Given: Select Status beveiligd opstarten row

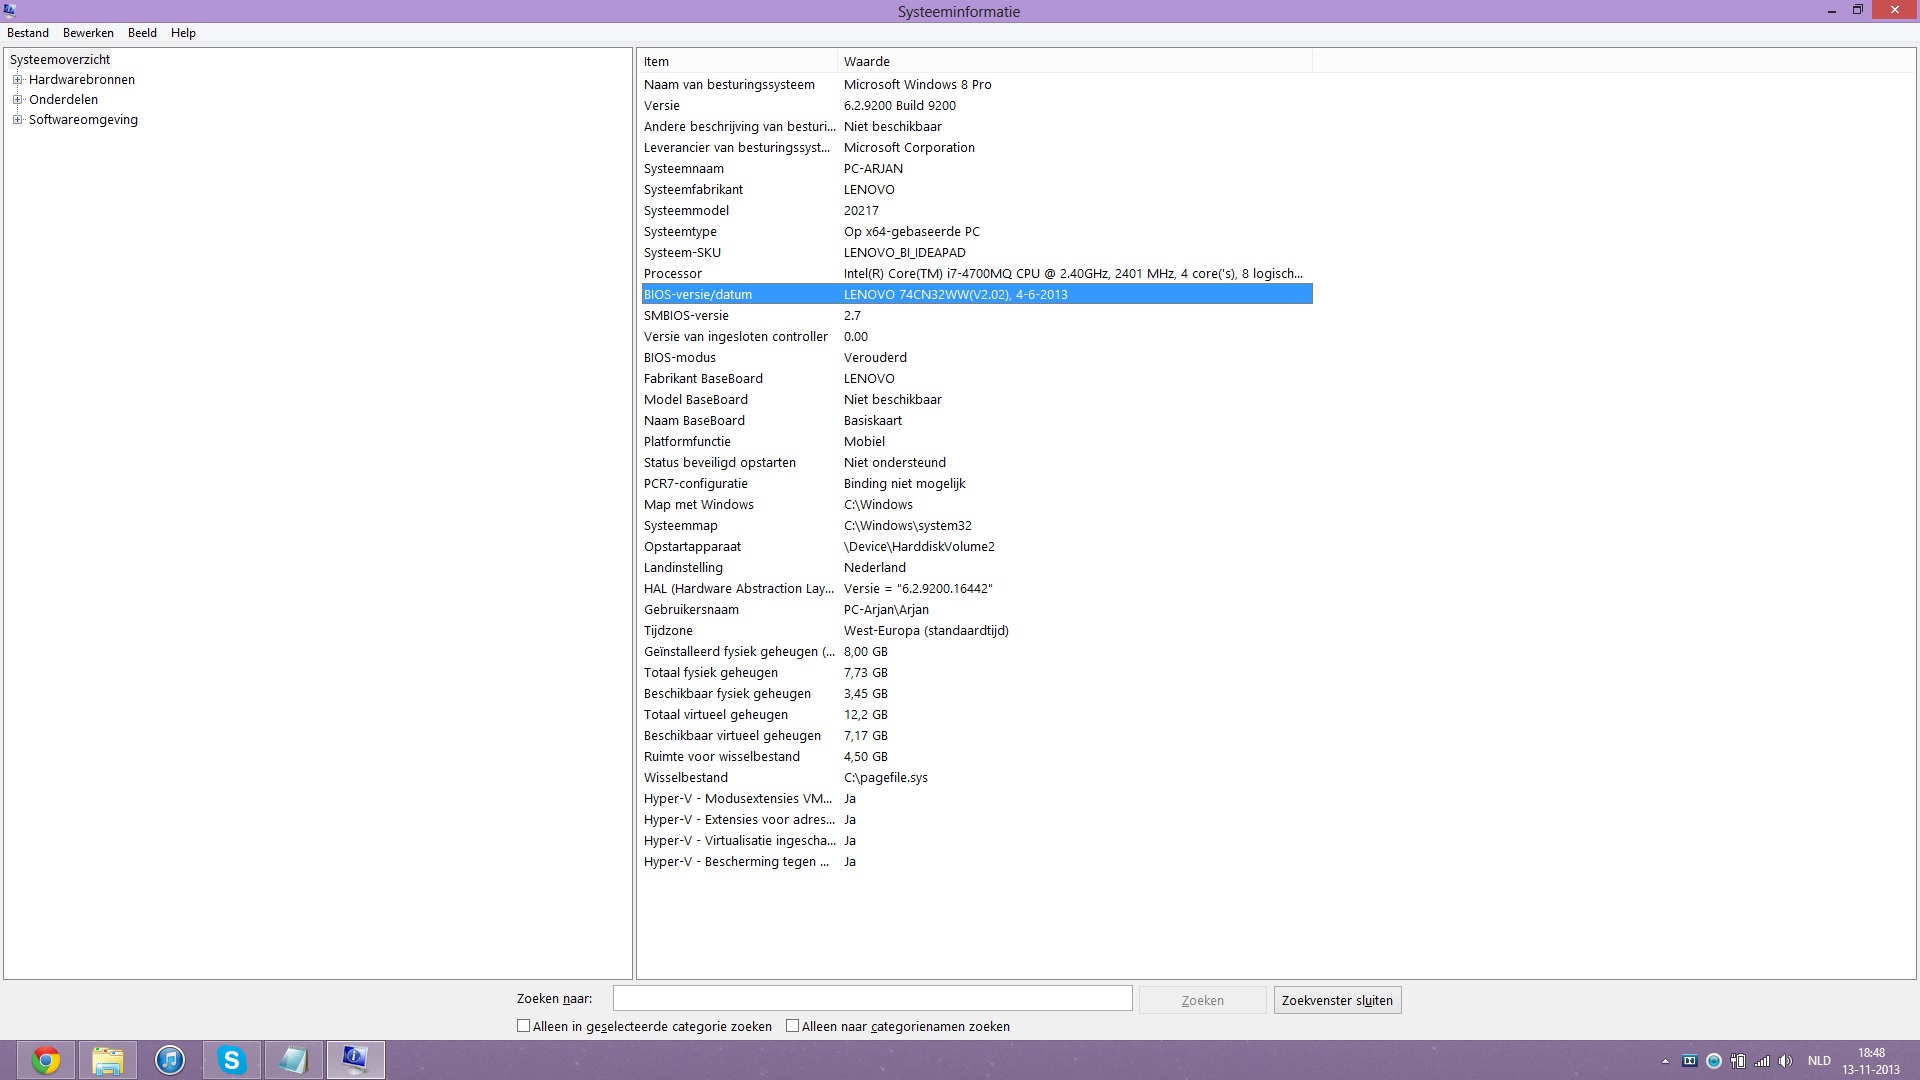Looking at the screenshot, I should (x=976, y=463).
